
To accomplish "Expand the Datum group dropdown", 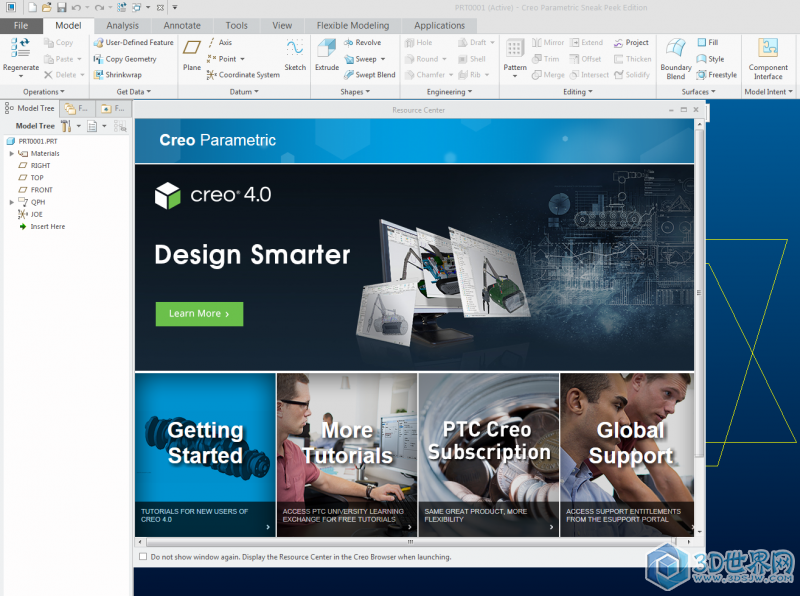I will 244,92.
